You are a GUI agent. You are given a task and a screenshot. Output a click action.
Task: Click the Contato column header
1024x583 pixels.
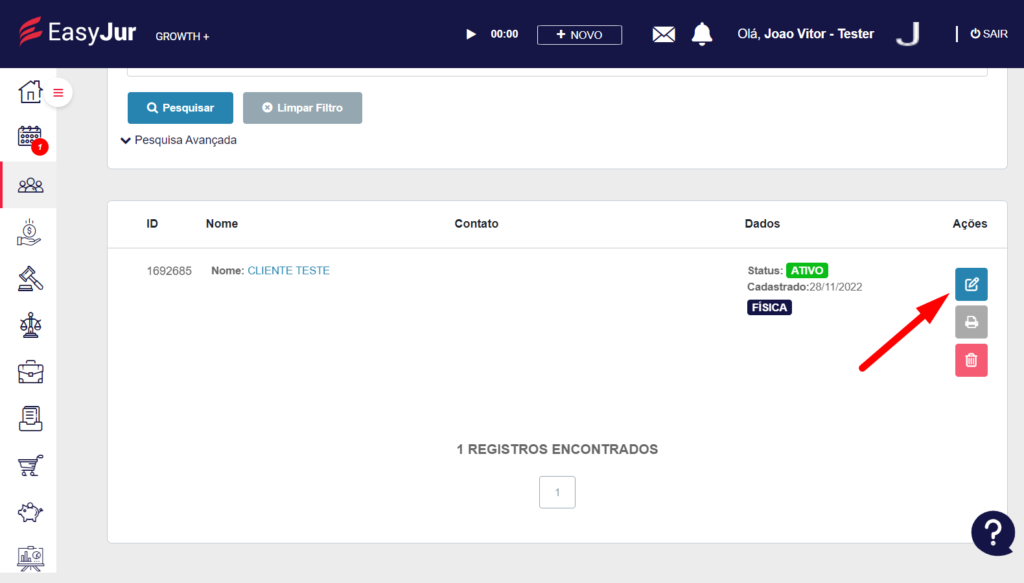click(476, 224)
